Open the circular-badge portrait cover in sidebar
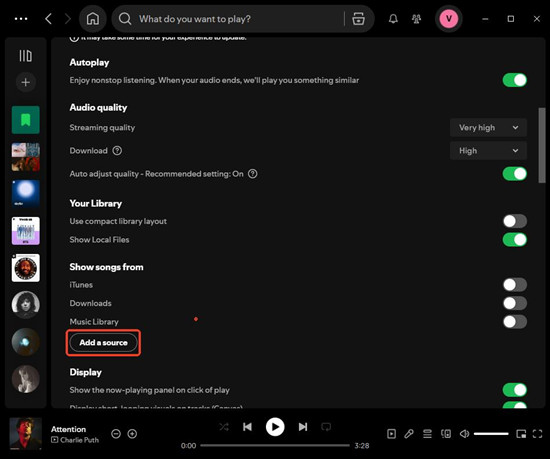 coord(26,268)
